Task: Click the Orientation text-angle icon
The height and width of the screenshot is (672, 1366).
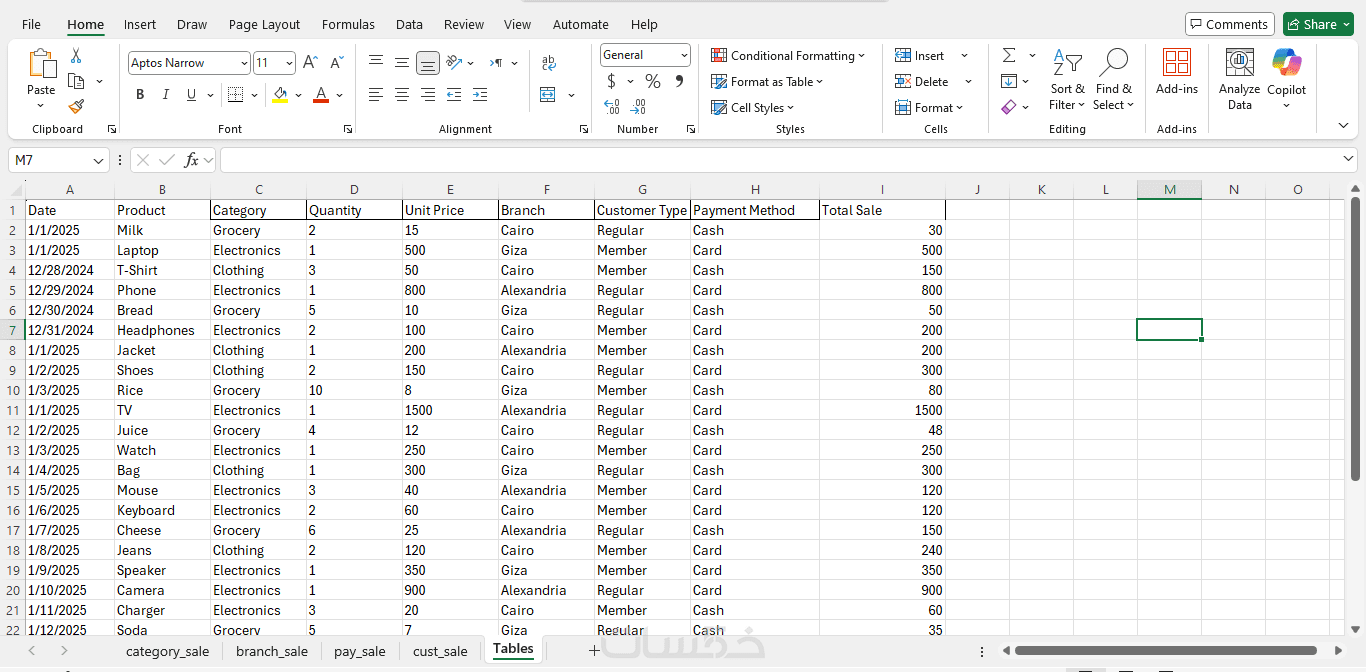Action: (x=454, y=62)
